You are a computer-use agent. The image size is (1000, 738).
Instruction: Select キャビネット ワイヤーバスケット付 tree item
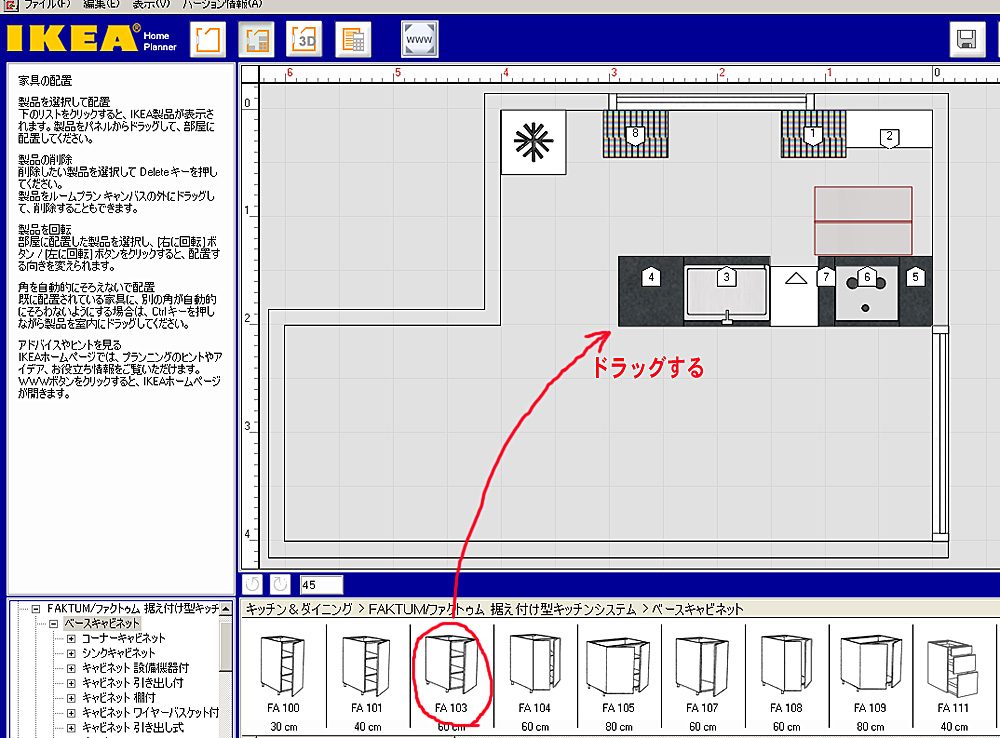150,713
